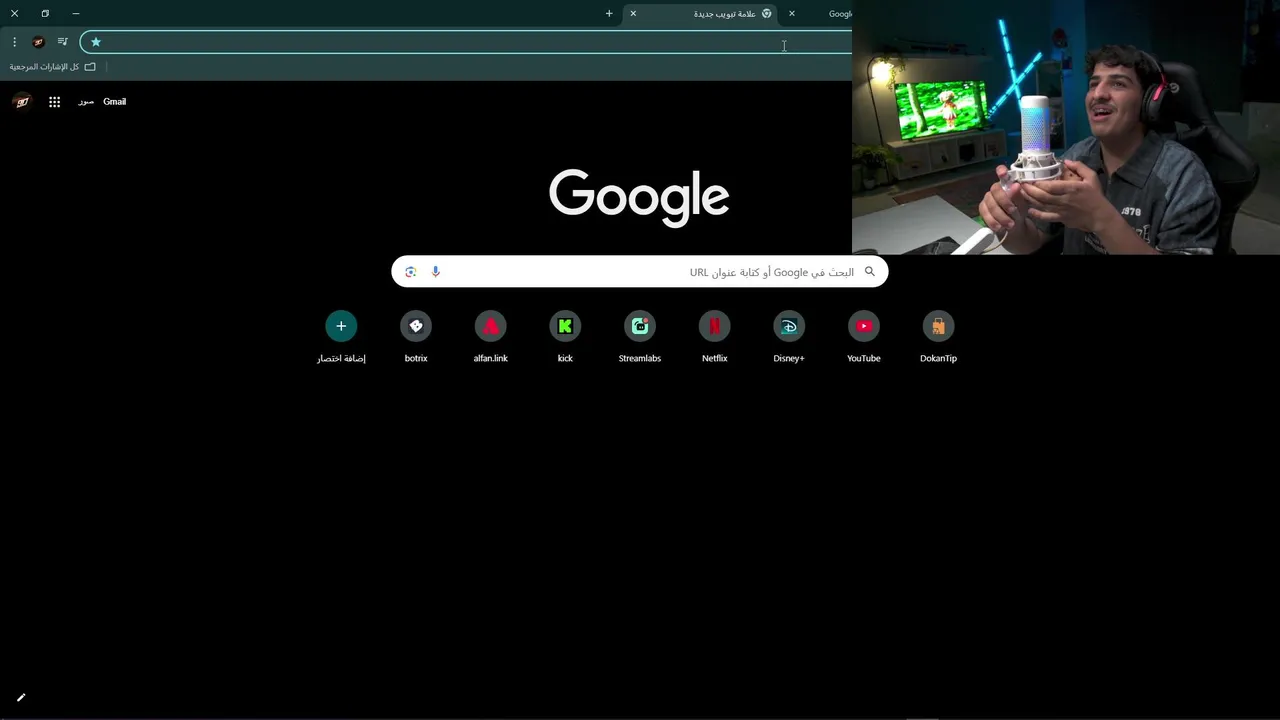Open the YouTube shortcut
The image size is (1280, 720).
(864, 338)
